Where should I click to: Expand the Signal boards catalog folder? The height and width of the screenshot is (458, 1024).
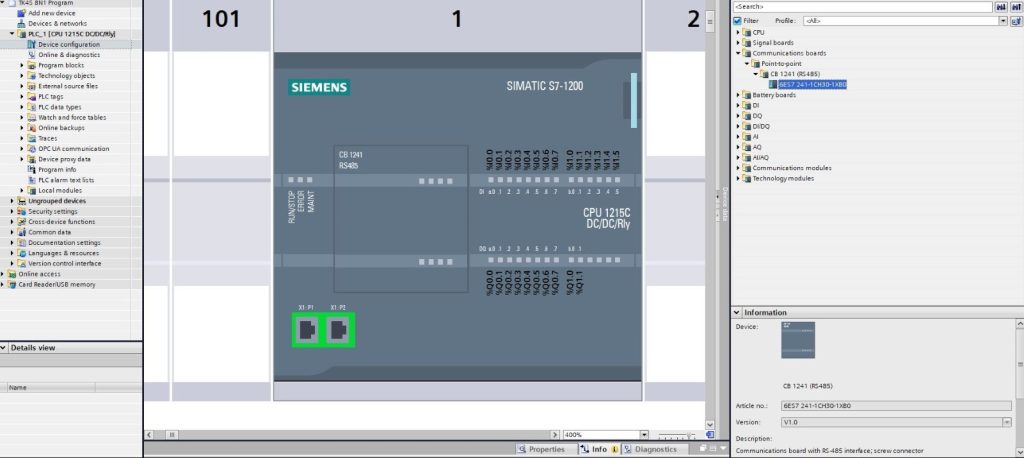738,43
